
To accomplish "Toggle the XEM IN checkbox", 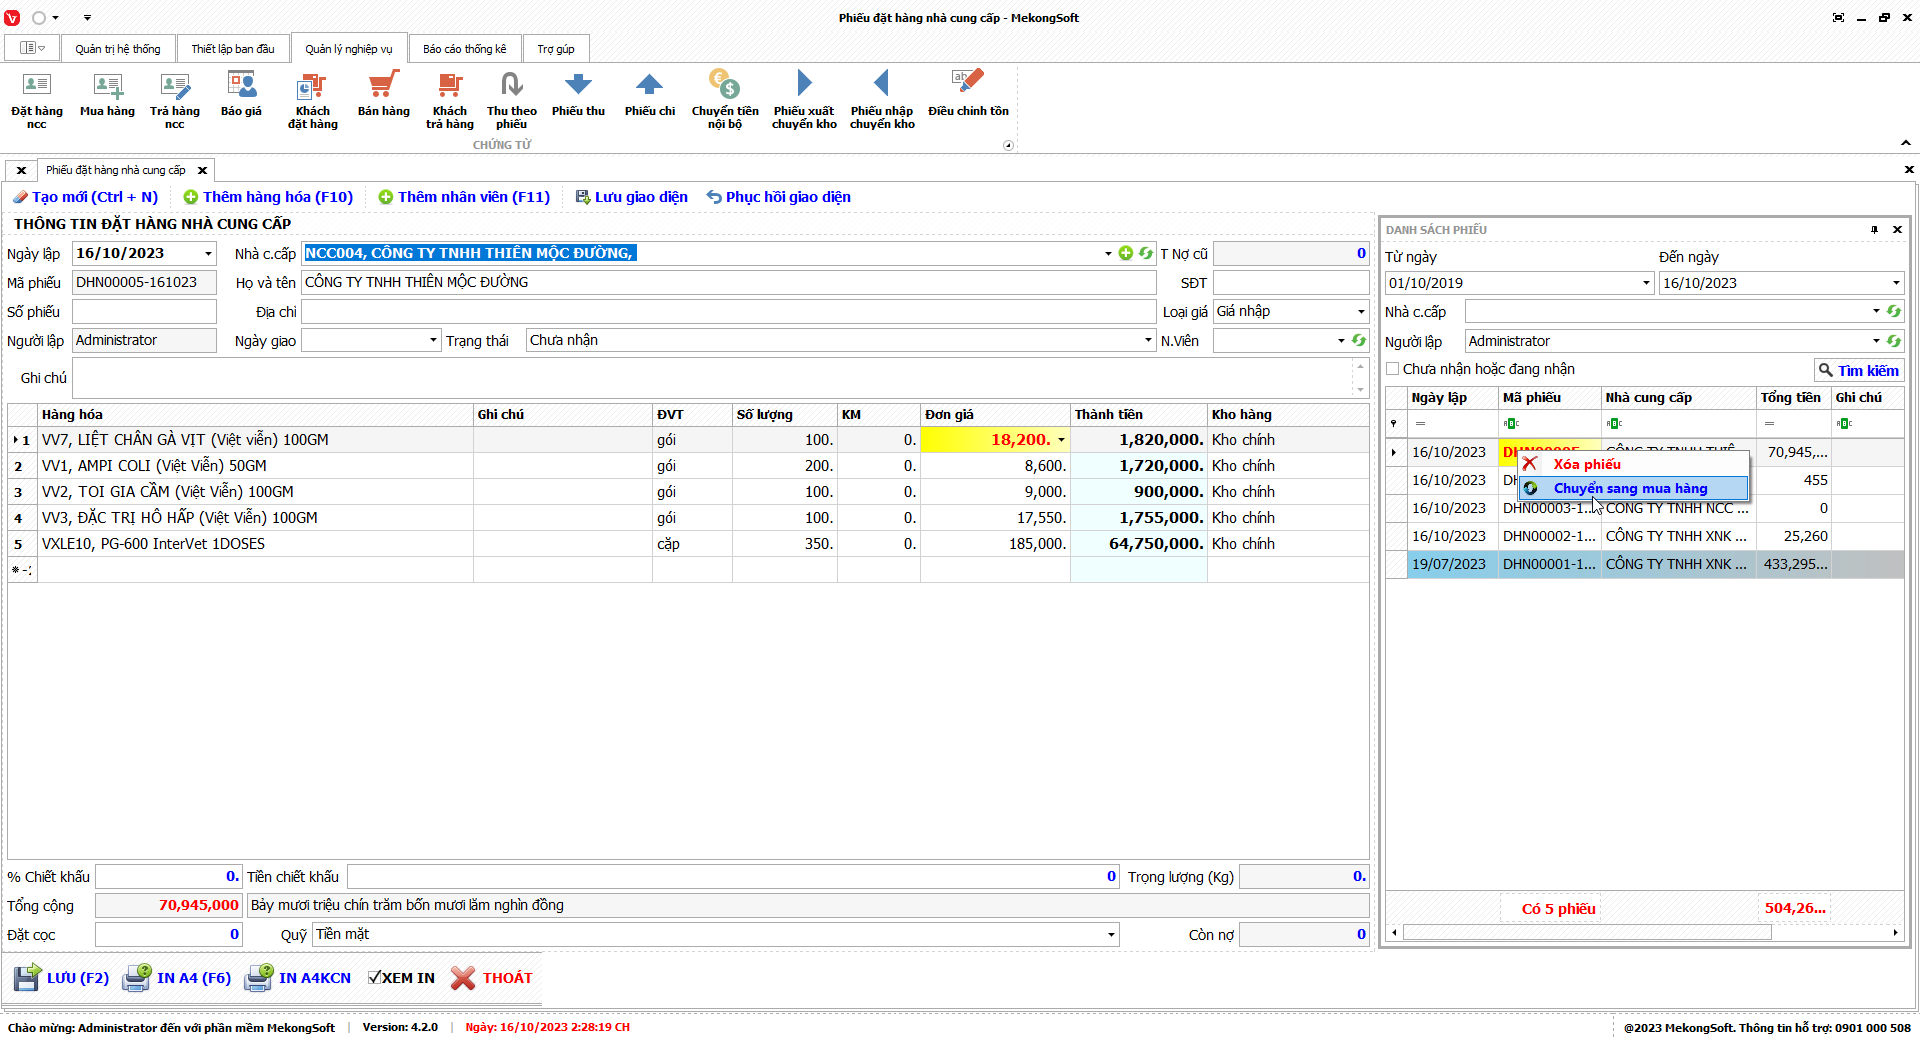I will 375,978.
